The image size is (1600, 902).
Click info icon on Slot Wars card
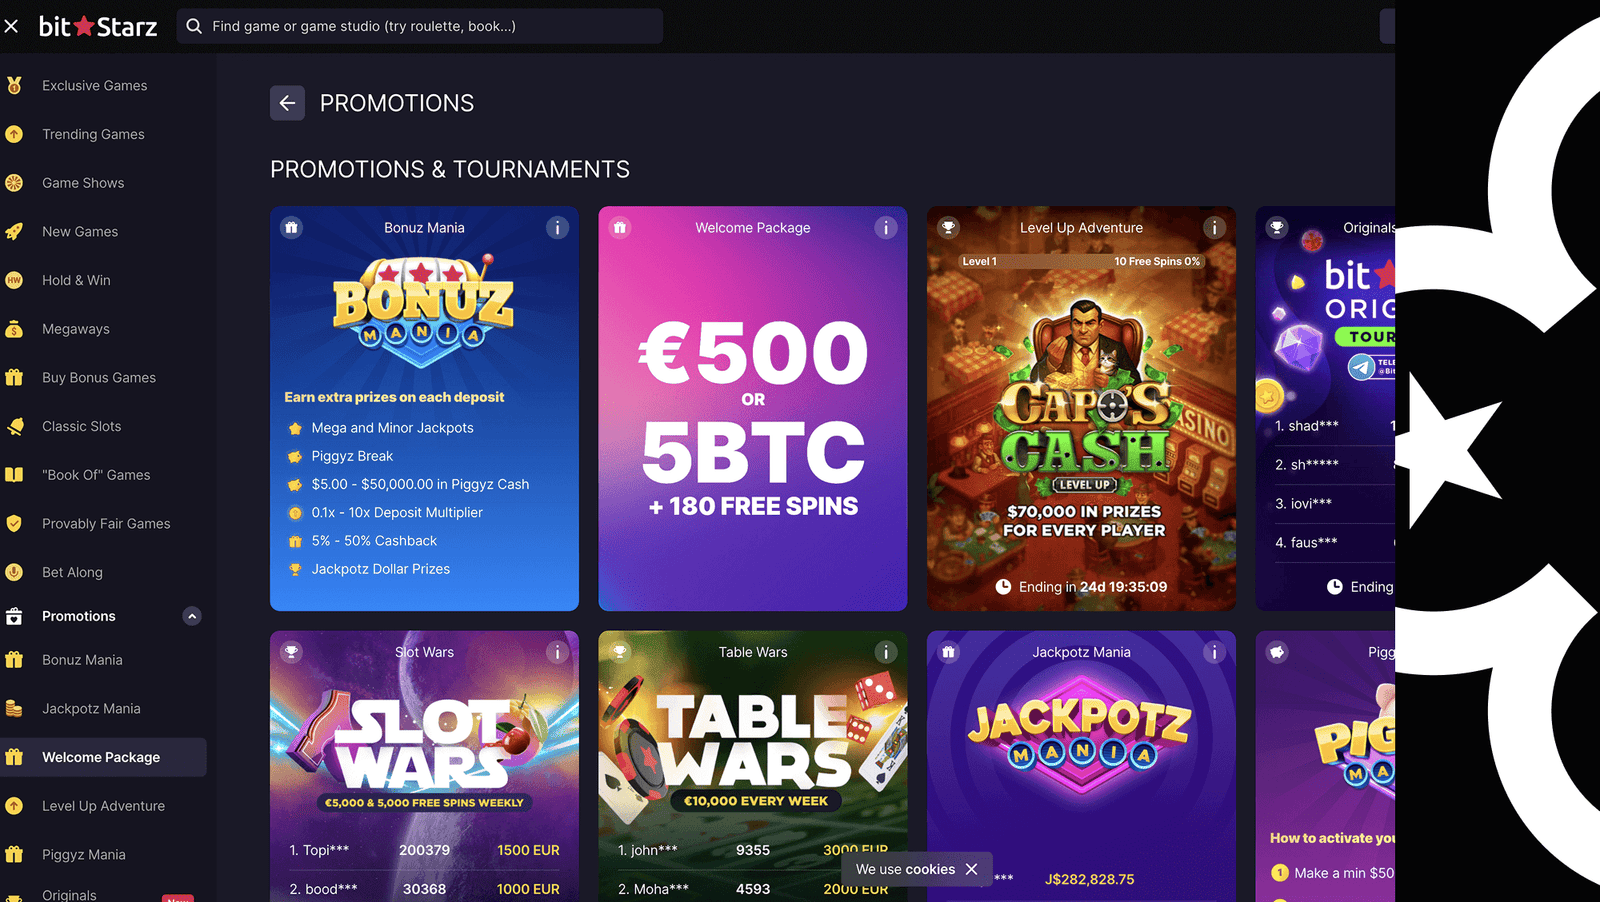pos(557,652)
